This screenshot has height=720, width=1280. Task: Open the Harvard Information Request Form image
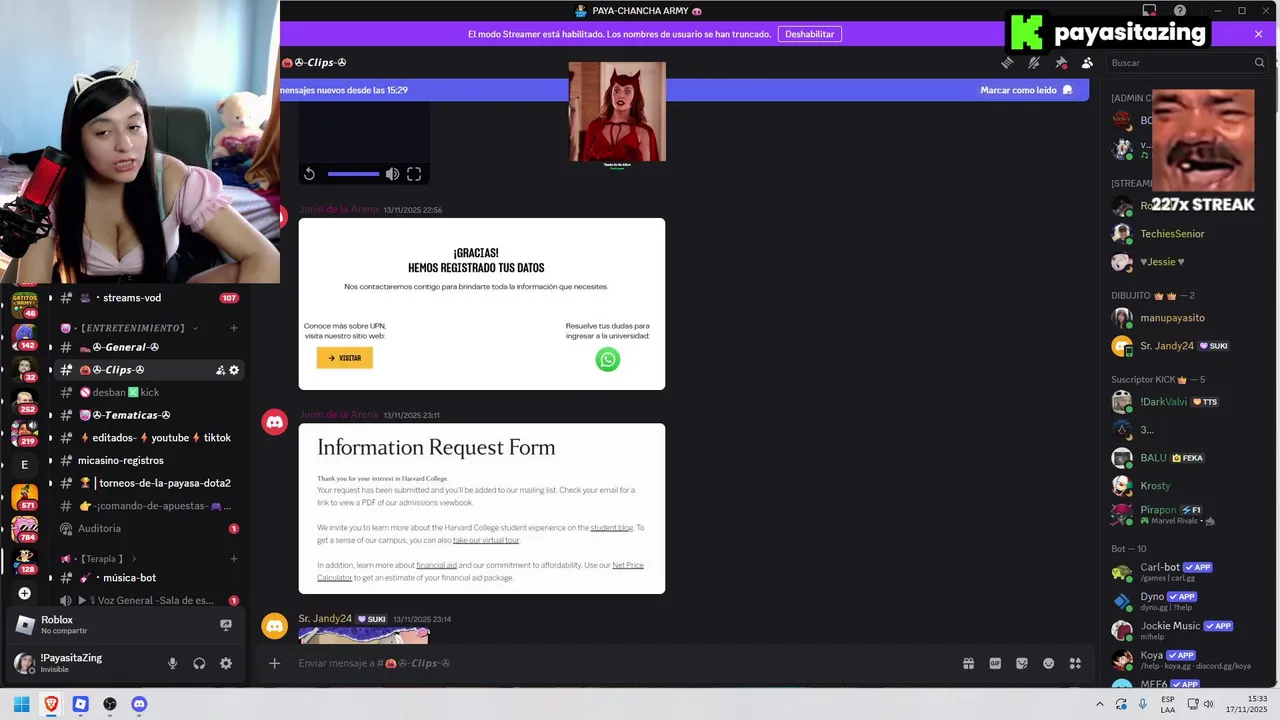(481, 508)
